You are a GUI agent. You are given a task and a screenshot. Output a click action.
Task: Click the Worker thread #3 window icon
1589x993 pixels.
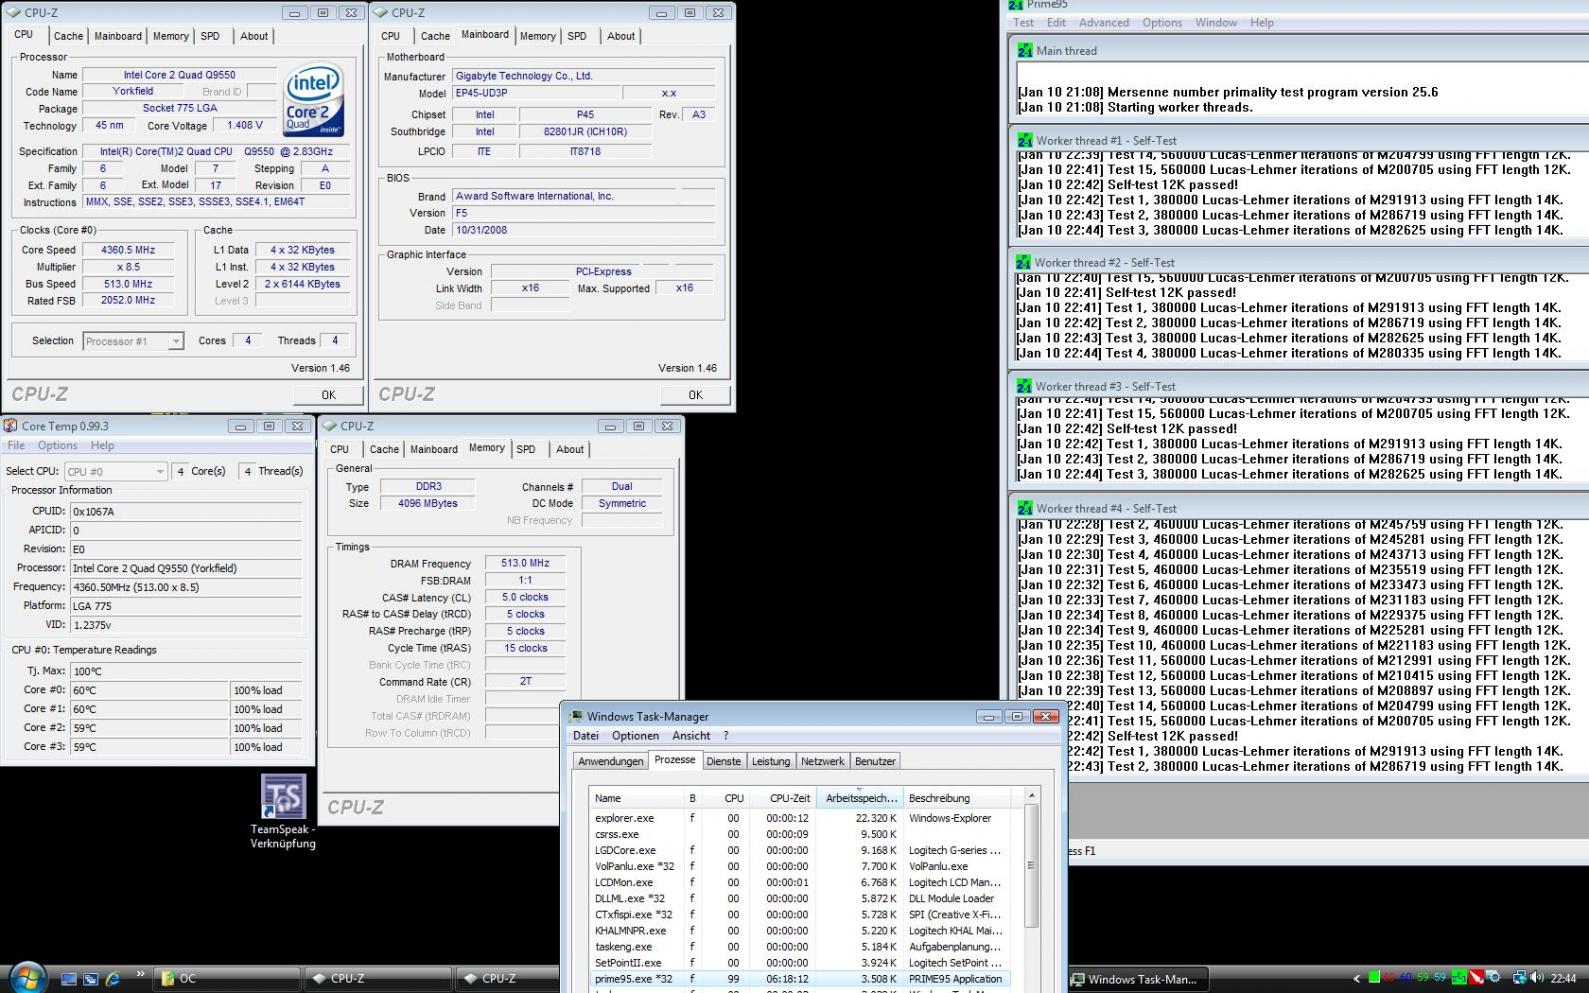tap(1024, 386)
